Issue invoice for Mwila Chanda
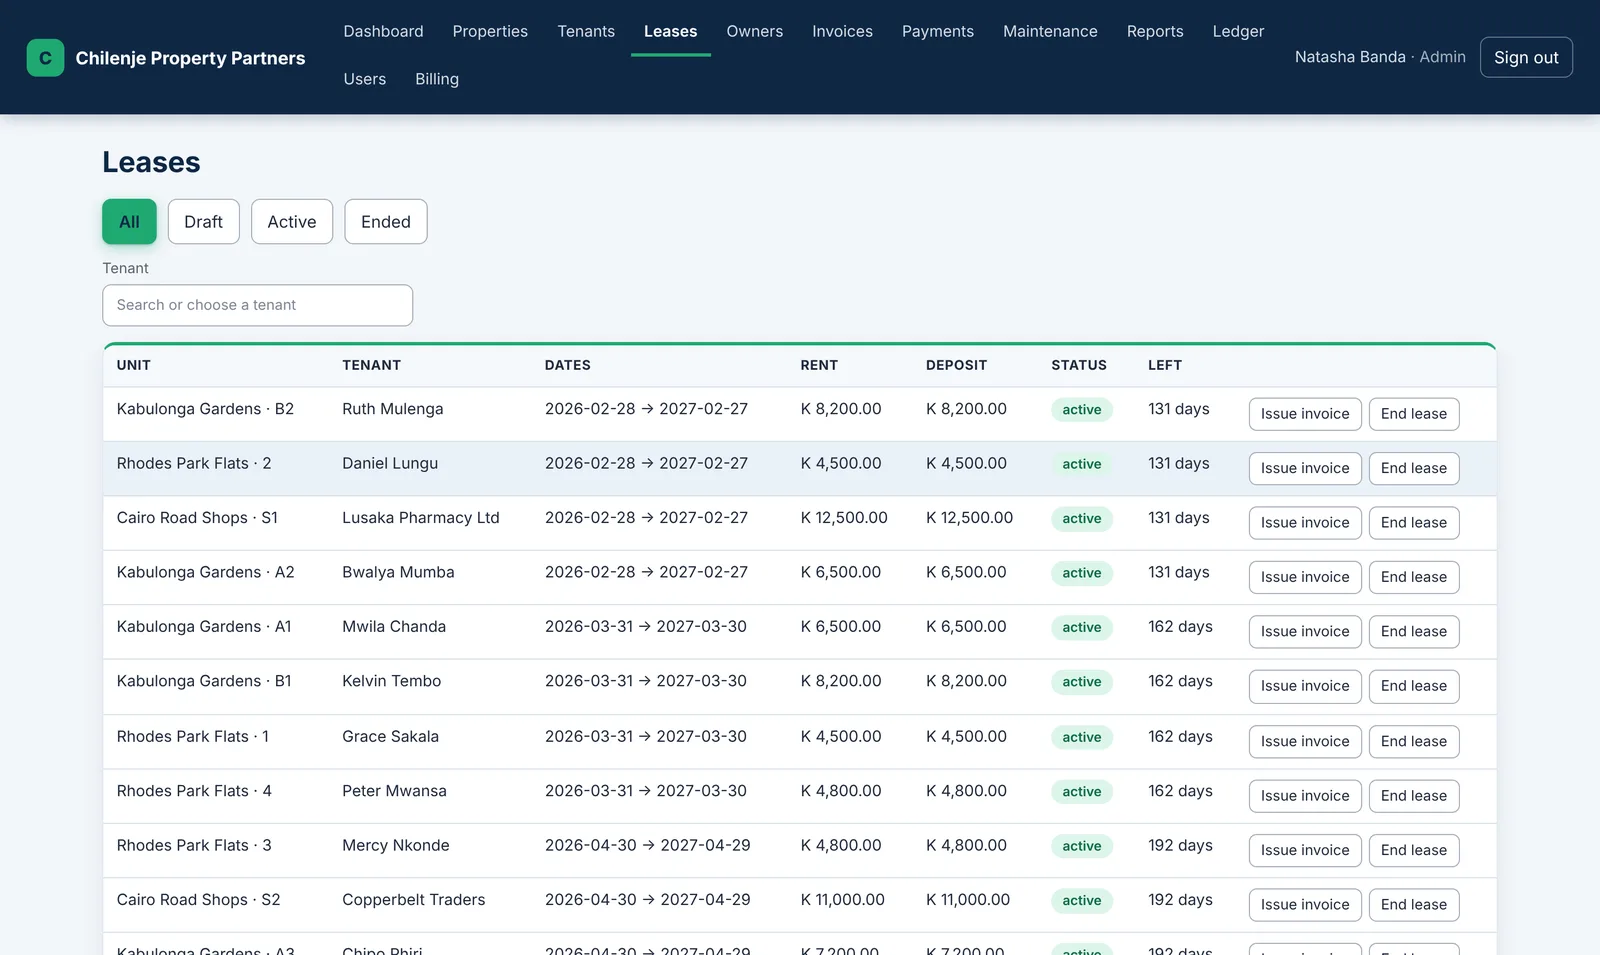The height and width of the screenshot is (955, 1600). point(1305,632)
